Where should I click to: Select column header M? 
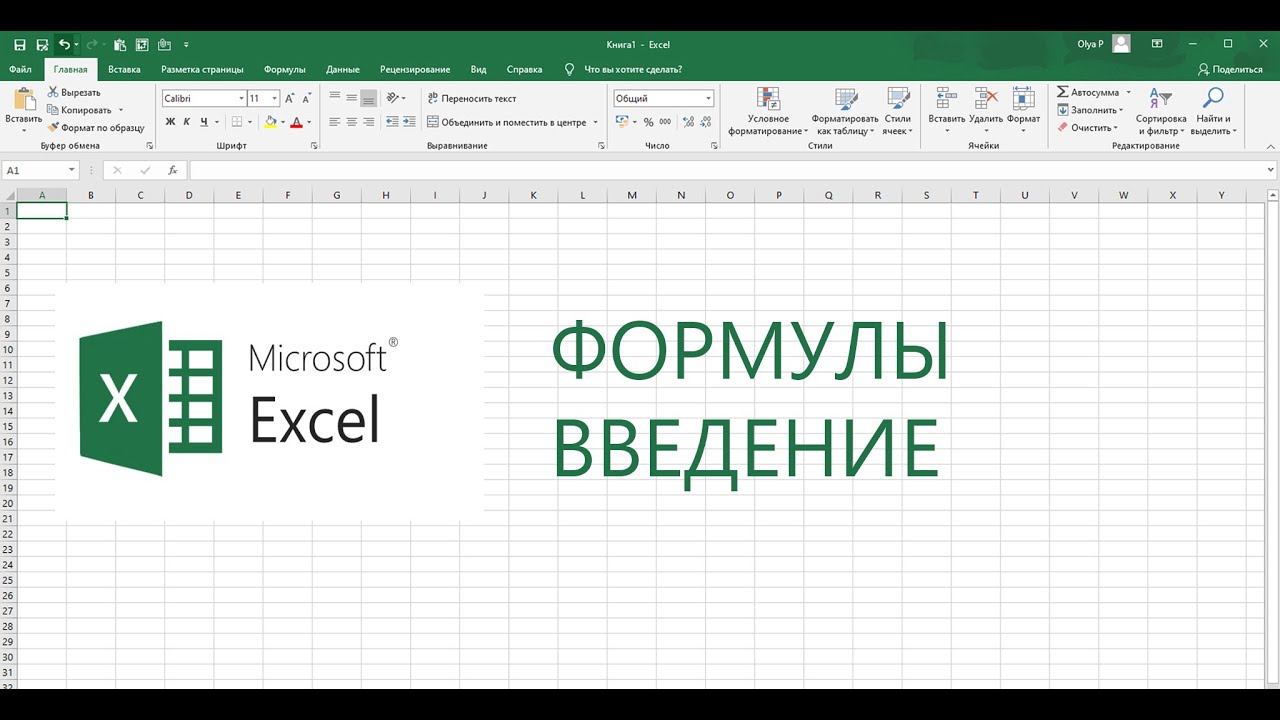tap(632, 195)
